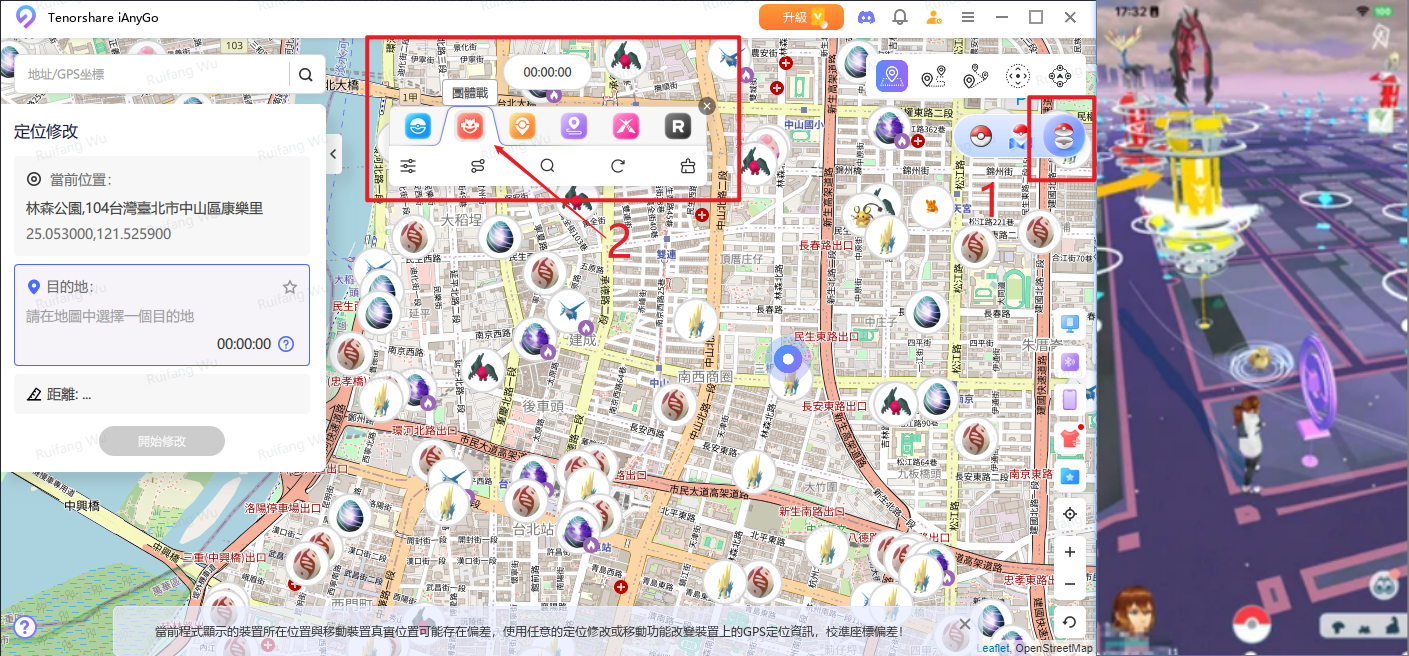The image size is (1409, 656).
Task: Select teleport location mode icon
Action: coord(891,76)
